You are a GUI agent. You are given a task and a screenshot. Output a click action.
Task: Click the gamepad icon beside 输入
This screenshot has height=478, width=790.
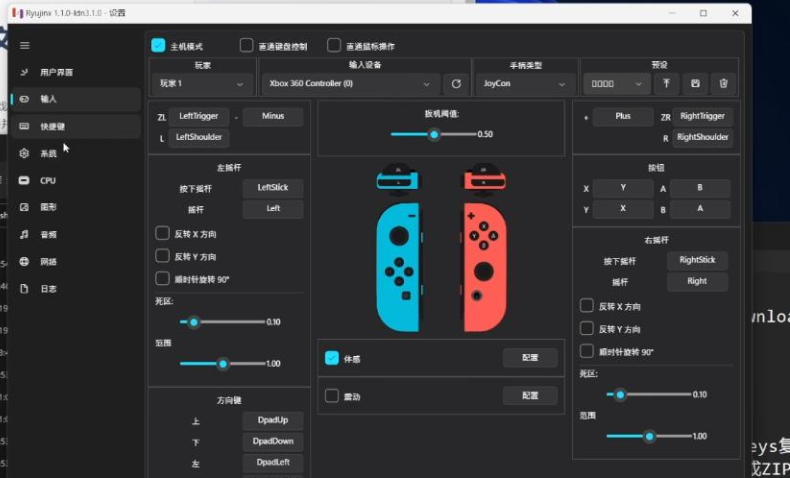click(24, 99)
